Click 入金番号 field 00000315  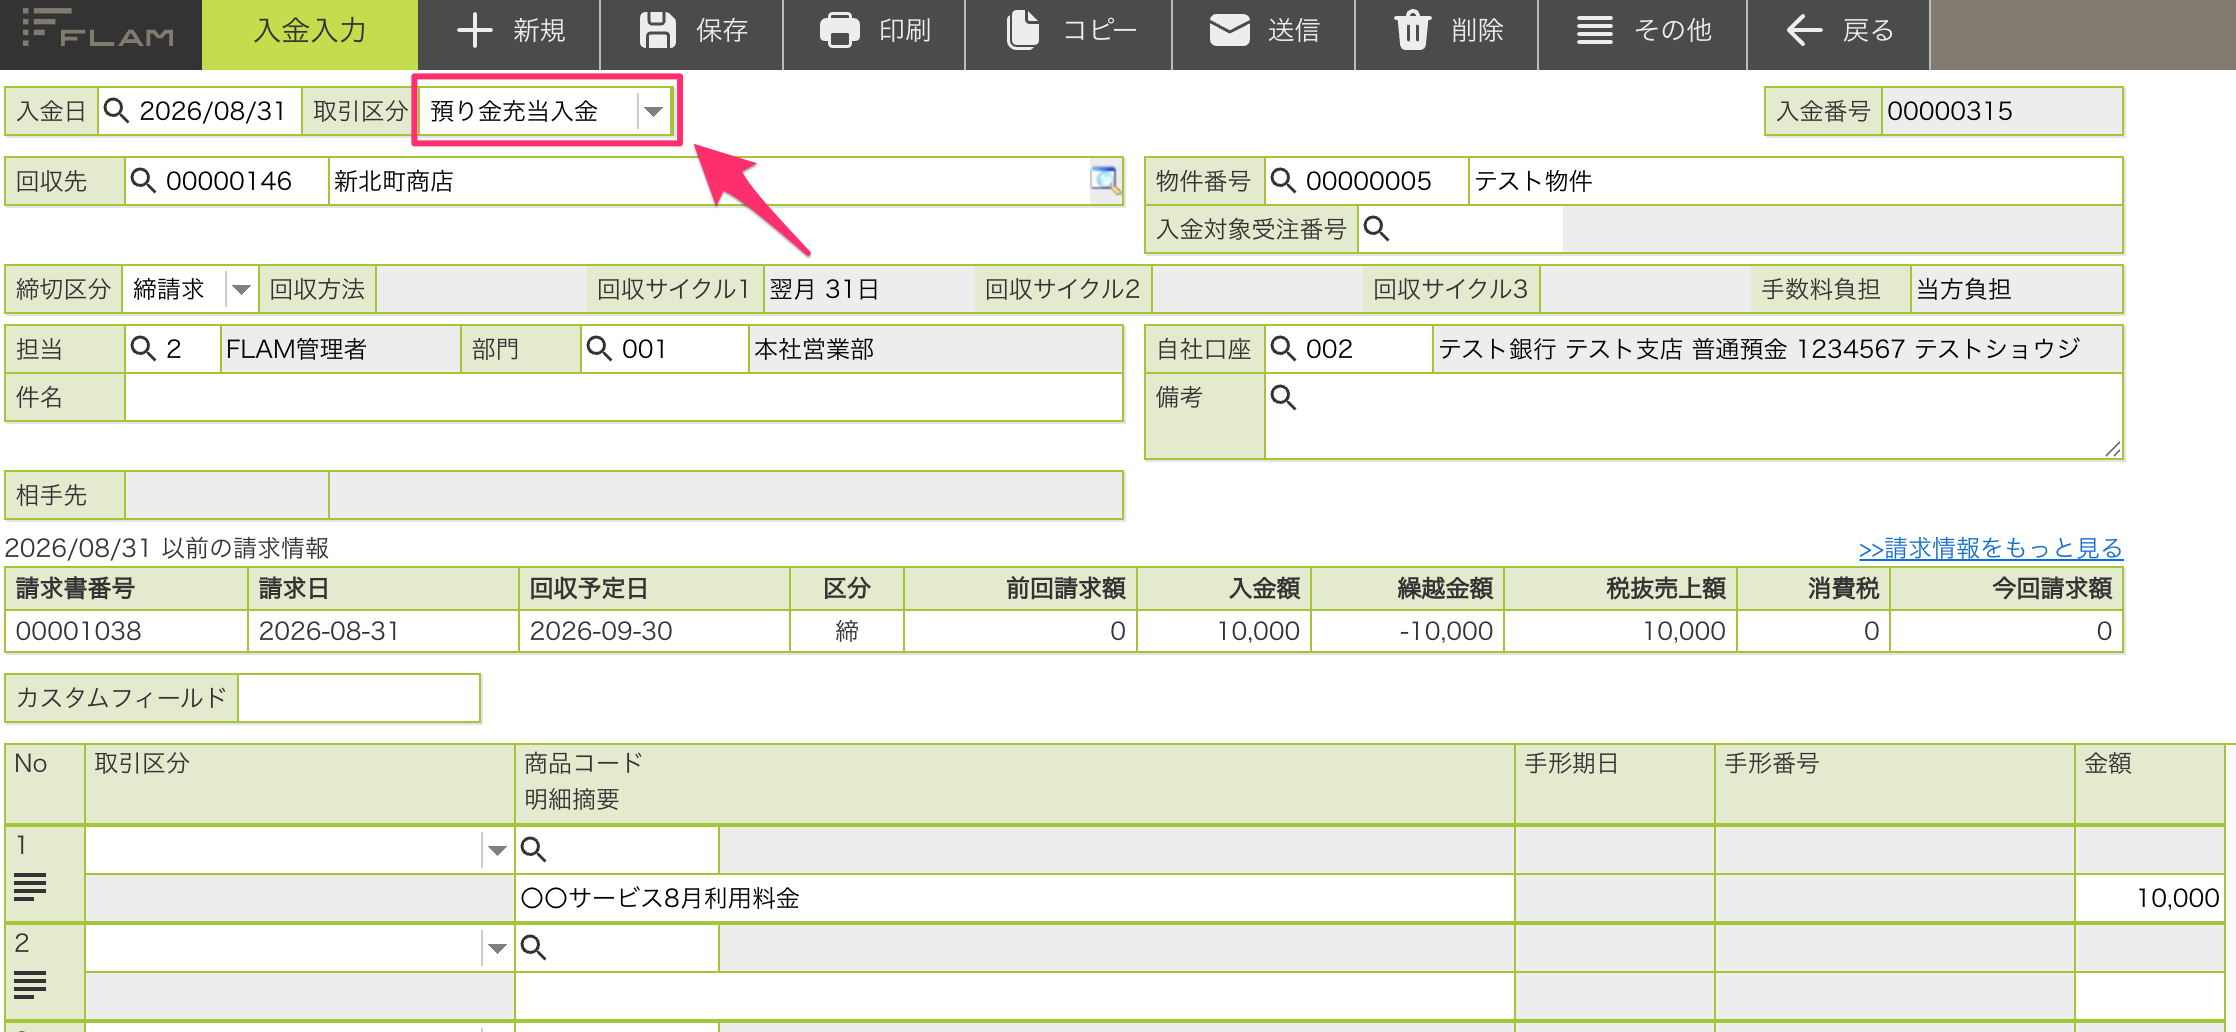(x=2001, y=111)
